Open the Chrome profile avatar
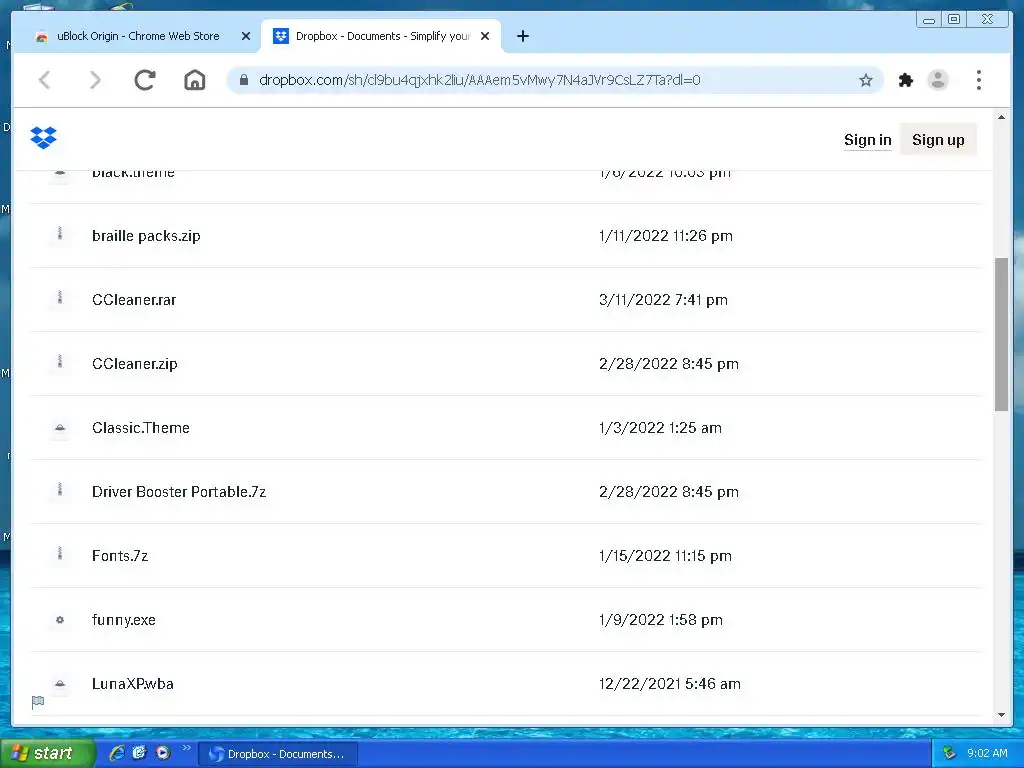 point(938,80)
